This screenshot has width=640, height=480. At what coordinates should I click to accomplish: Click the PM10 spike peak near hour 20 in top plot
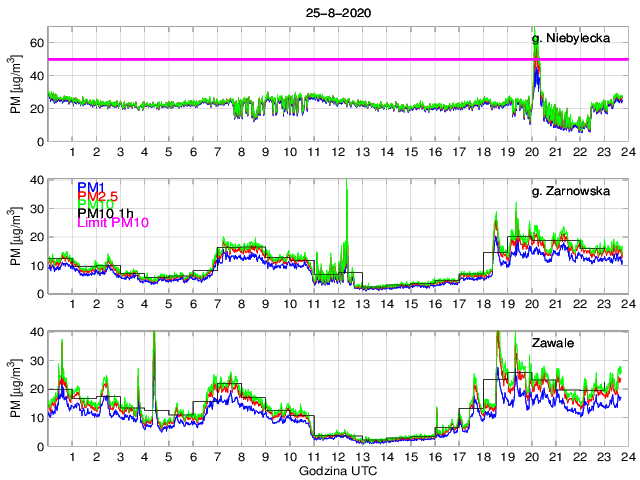point(535,30)
